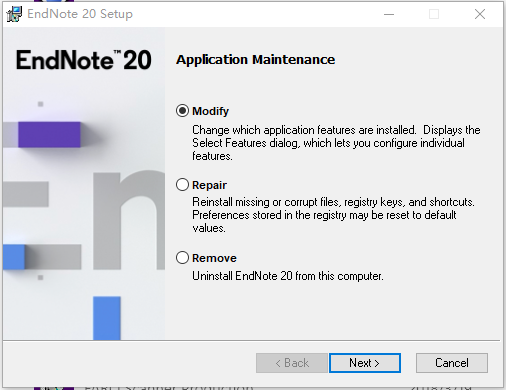
Task: Click the EndNote 20 logo text
Action: coord(84,60)
